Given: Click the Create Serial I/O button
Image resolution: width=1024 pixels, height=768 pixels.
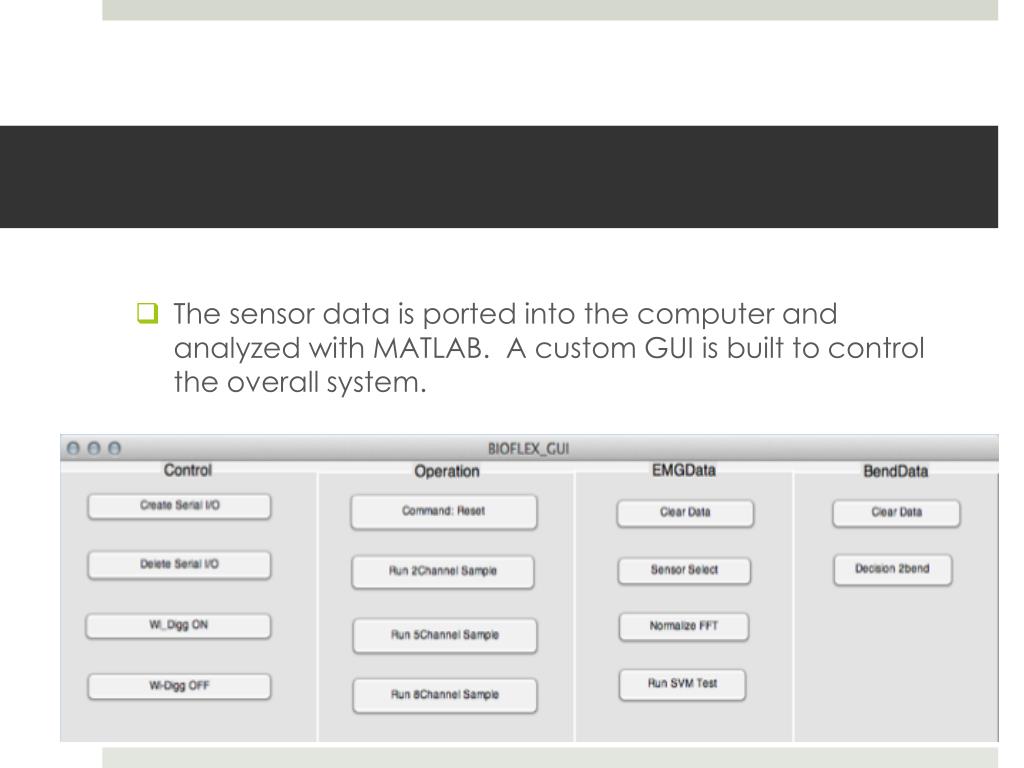Looking at the screenshot, I should [x=179, y=506].
